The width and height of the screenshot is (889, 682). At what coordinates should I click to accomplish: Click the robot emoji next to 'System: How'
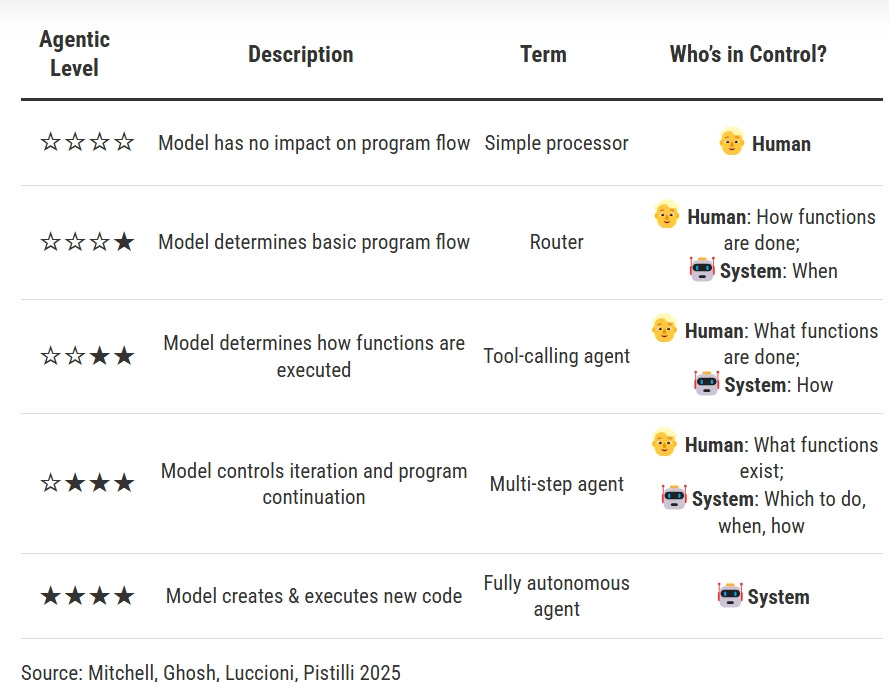[706, 383]
